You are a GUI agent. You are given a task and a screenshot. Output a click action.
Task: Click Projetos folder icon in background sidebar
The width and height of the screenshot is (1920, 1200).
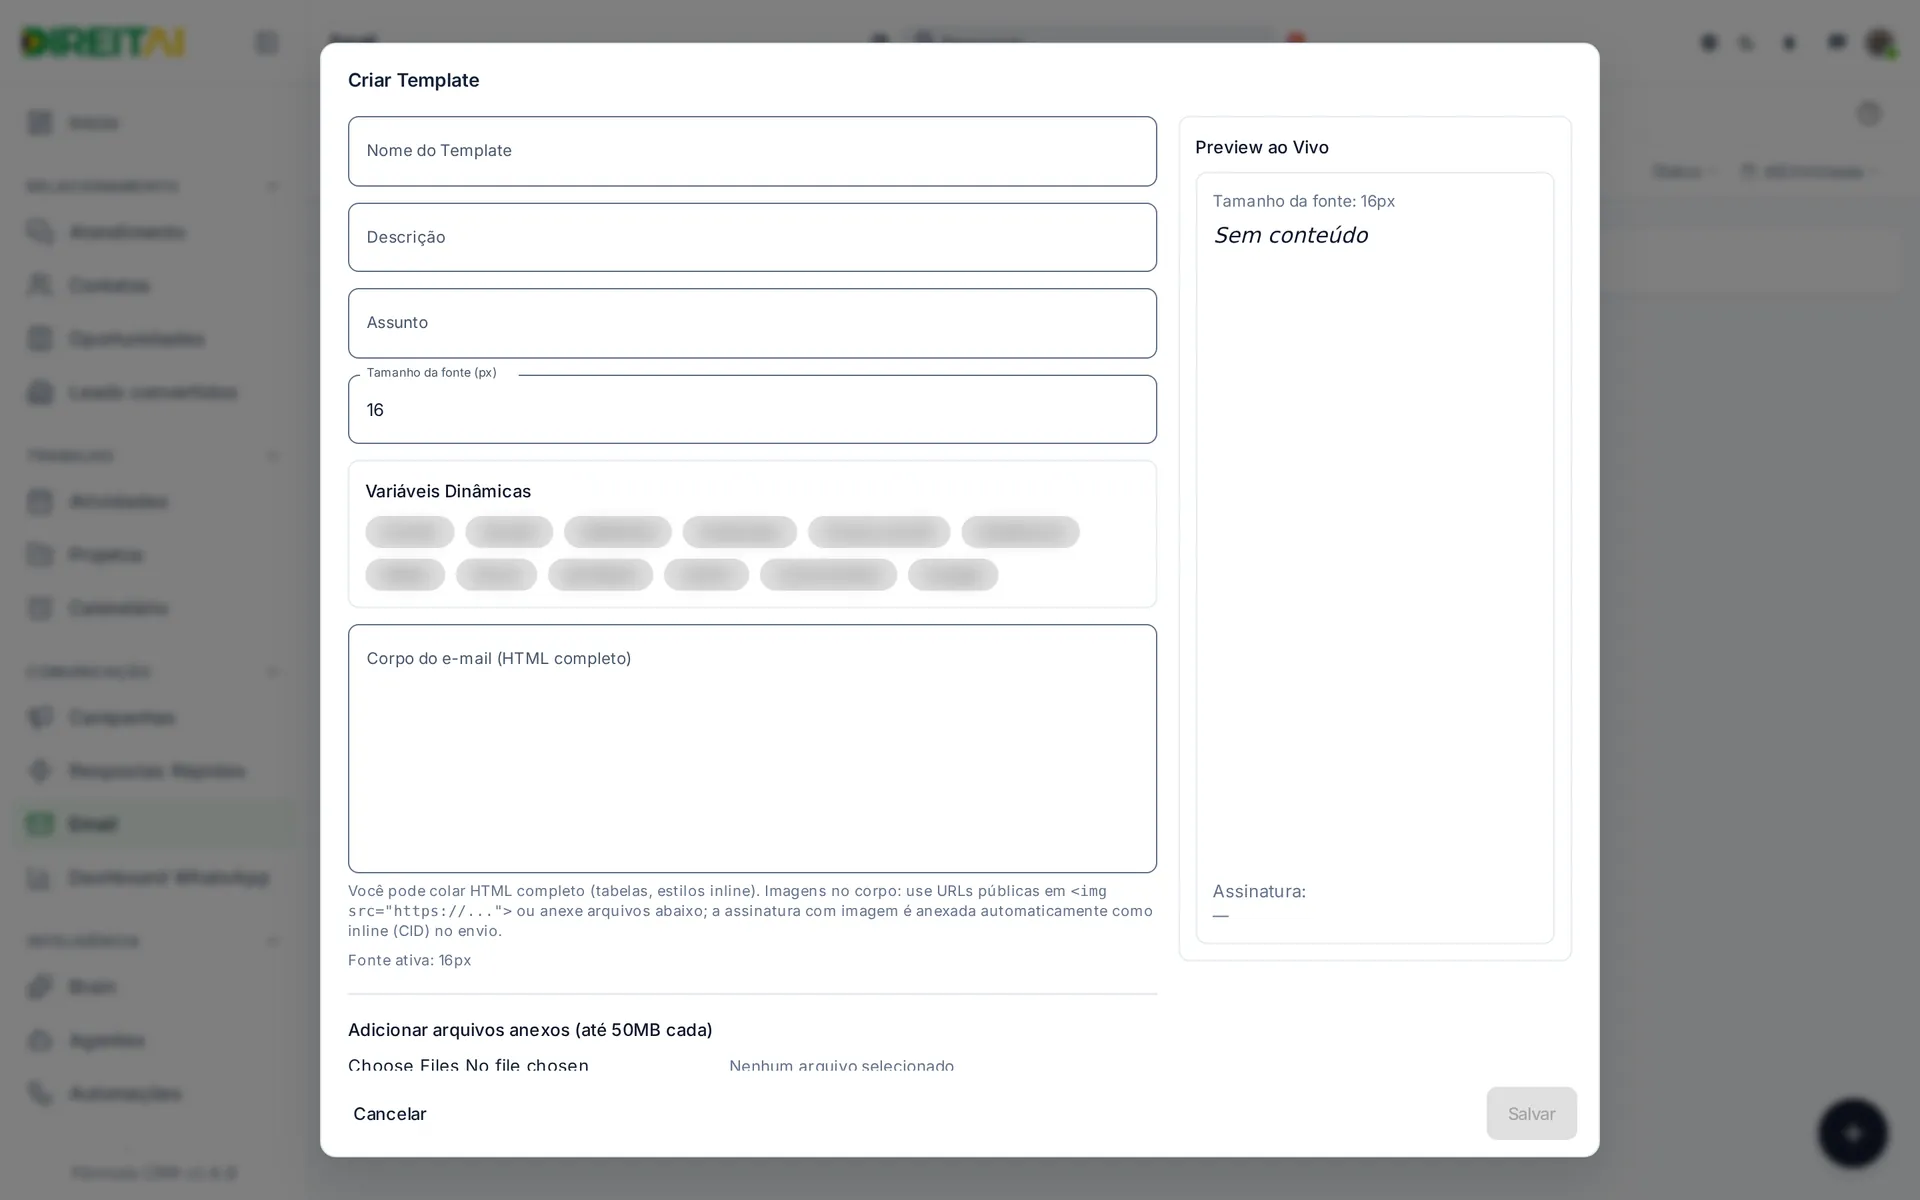40,554
